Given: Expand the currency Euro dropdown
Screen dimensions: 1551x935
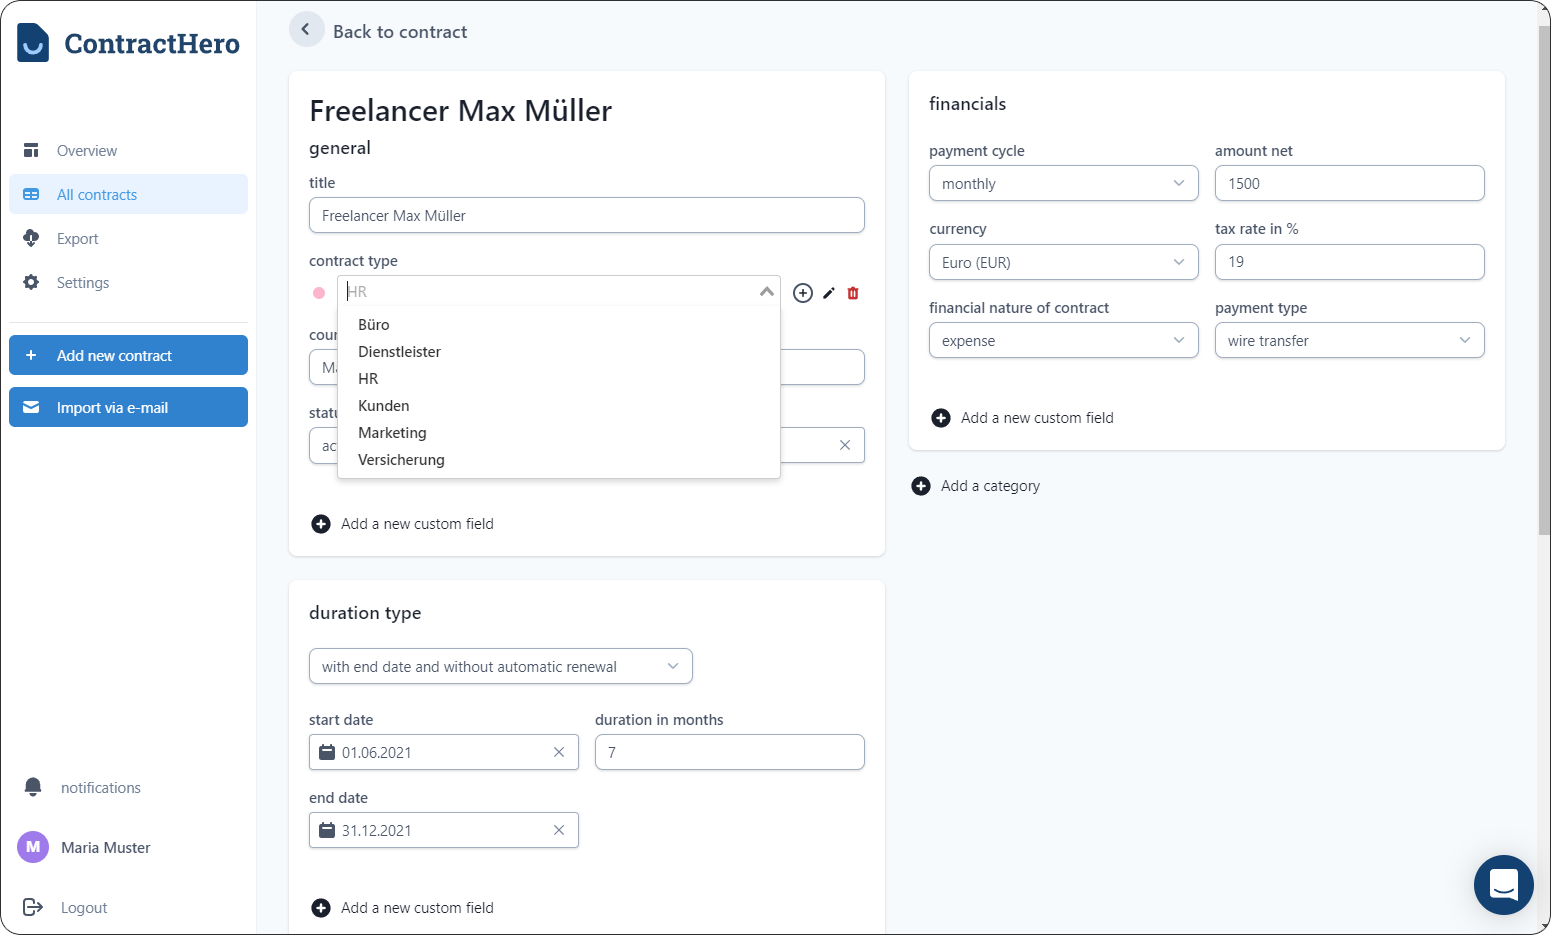Looking at the screenshot, I should click(x=1063, y=262).
